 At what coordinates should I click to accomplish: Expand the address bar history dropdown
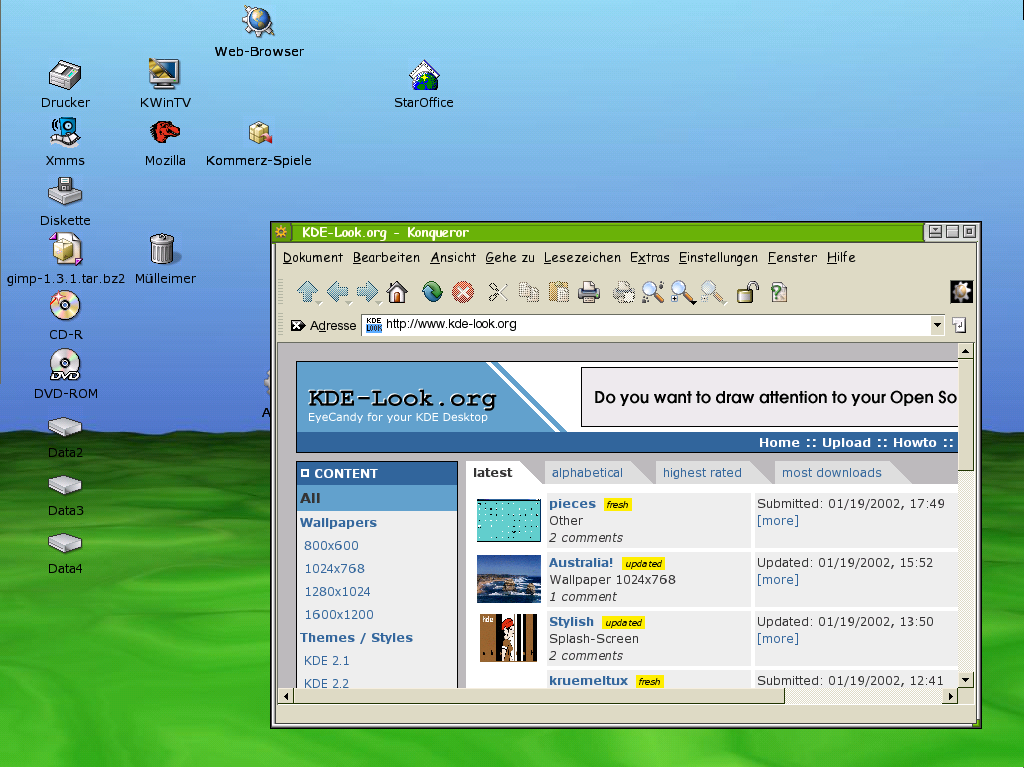click(937, 325)
